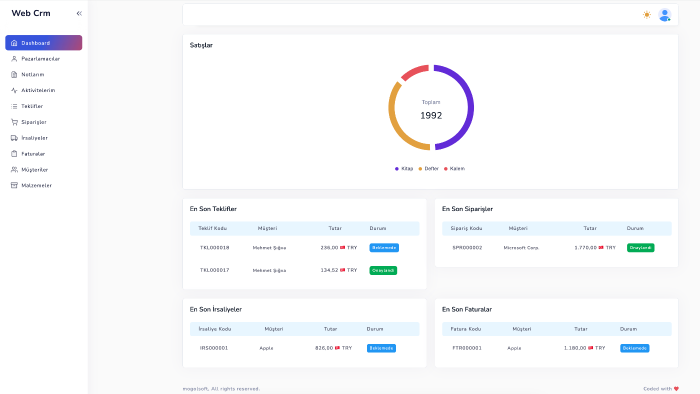This screenshot has width=700, height=394.
Task: Click the Sipariş Kodu column header
Action: pyautogui.click(x=466, y=228)
